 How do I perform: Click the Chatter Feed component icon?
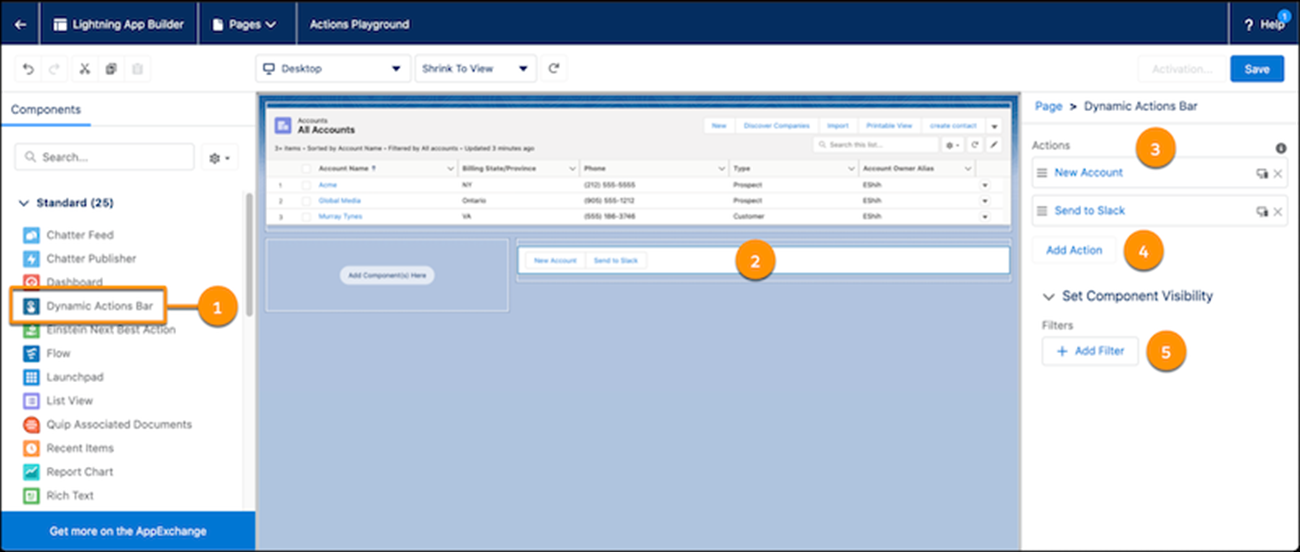(31, 235)
